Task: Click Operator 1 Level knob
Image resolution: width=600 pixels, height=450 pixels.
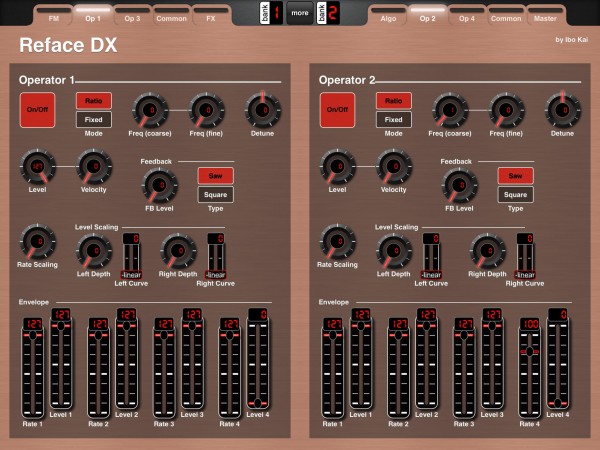Action: coord(38,166)
